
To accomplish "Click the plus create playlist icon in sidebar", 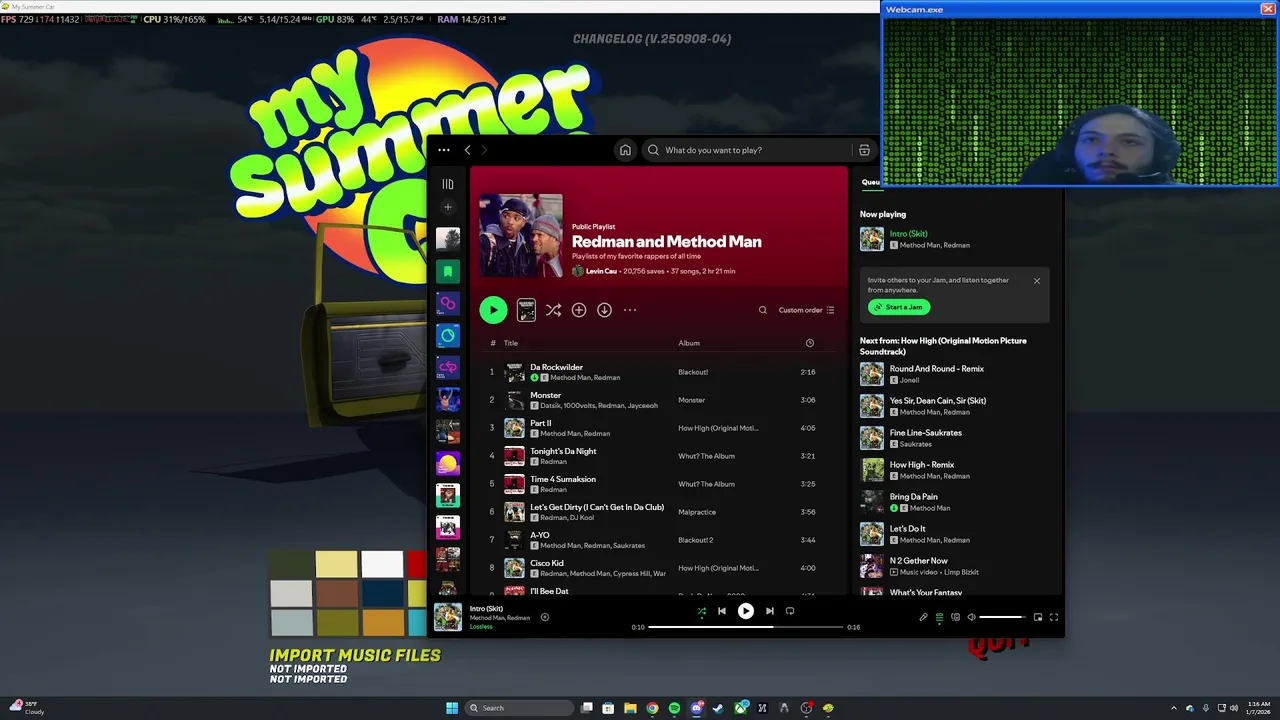I will click(448, 207).
